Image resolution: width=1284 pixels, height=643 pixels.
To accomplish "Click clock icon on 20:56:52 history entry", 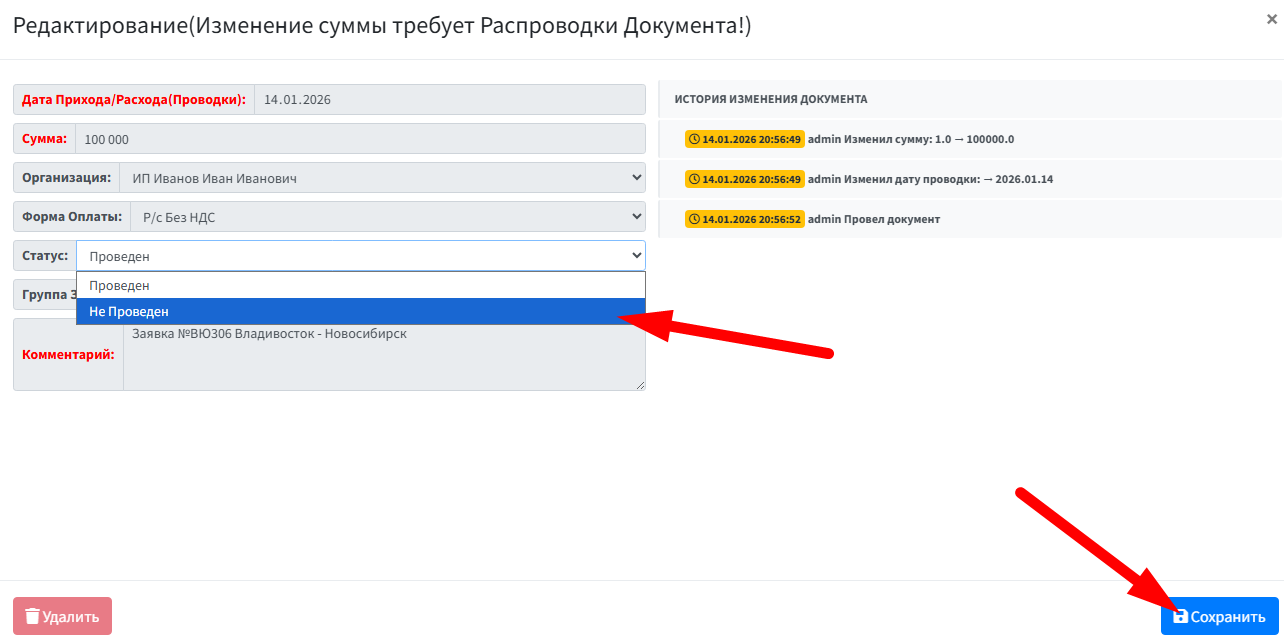I will [x=694, y=219].
